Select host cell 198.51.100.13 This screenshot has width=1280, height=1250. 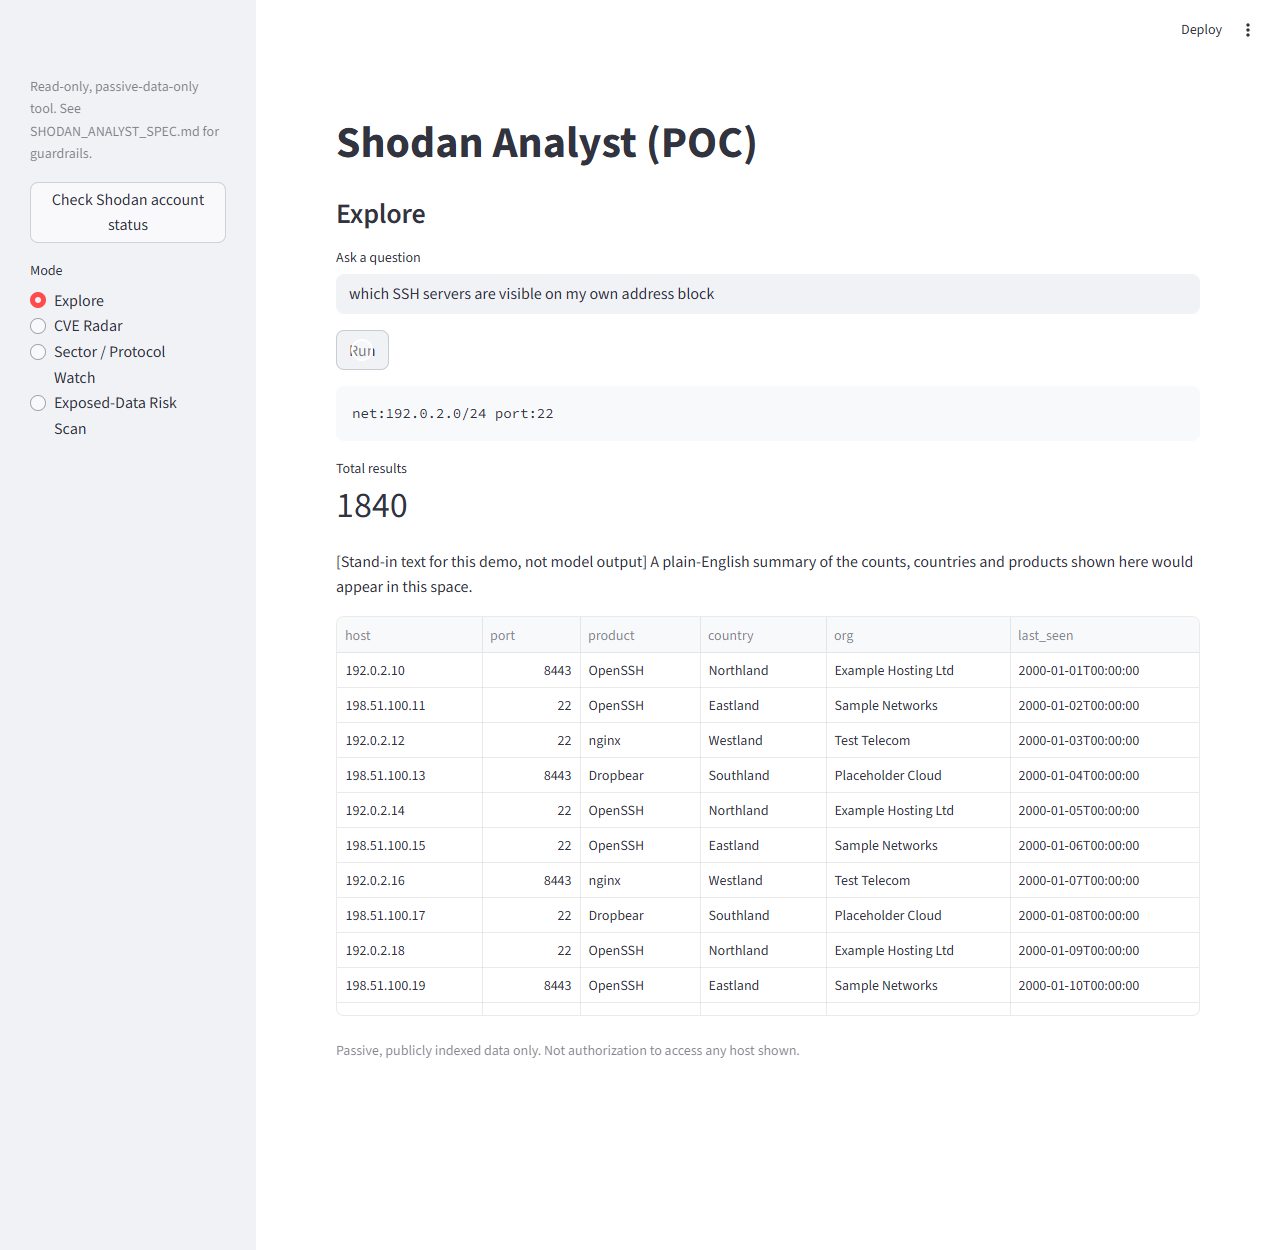click(409, 775)
